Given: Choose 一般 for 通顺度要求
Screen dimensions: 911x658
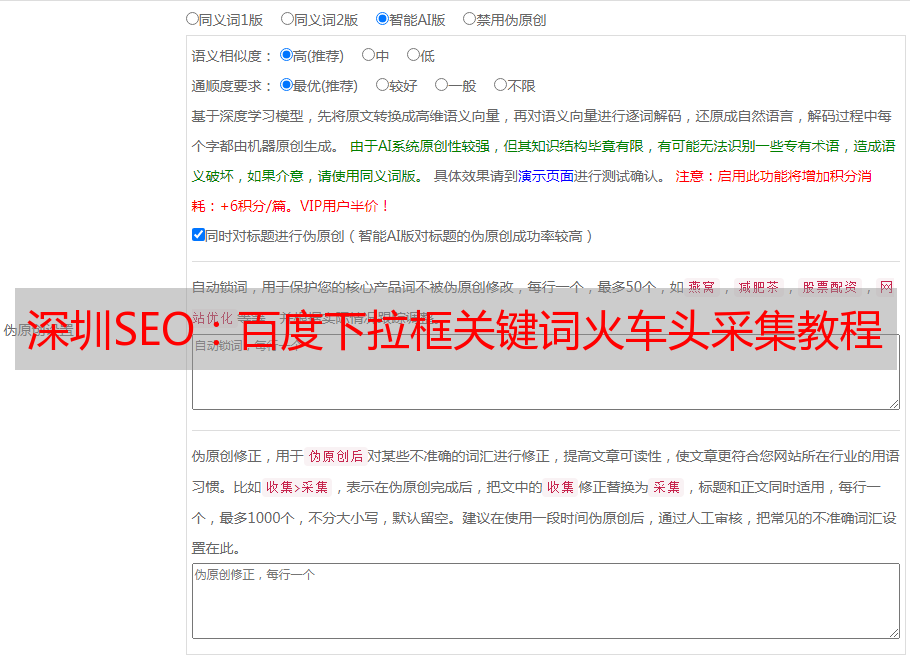Looking at the screenshot, I should tap(441, 85).
